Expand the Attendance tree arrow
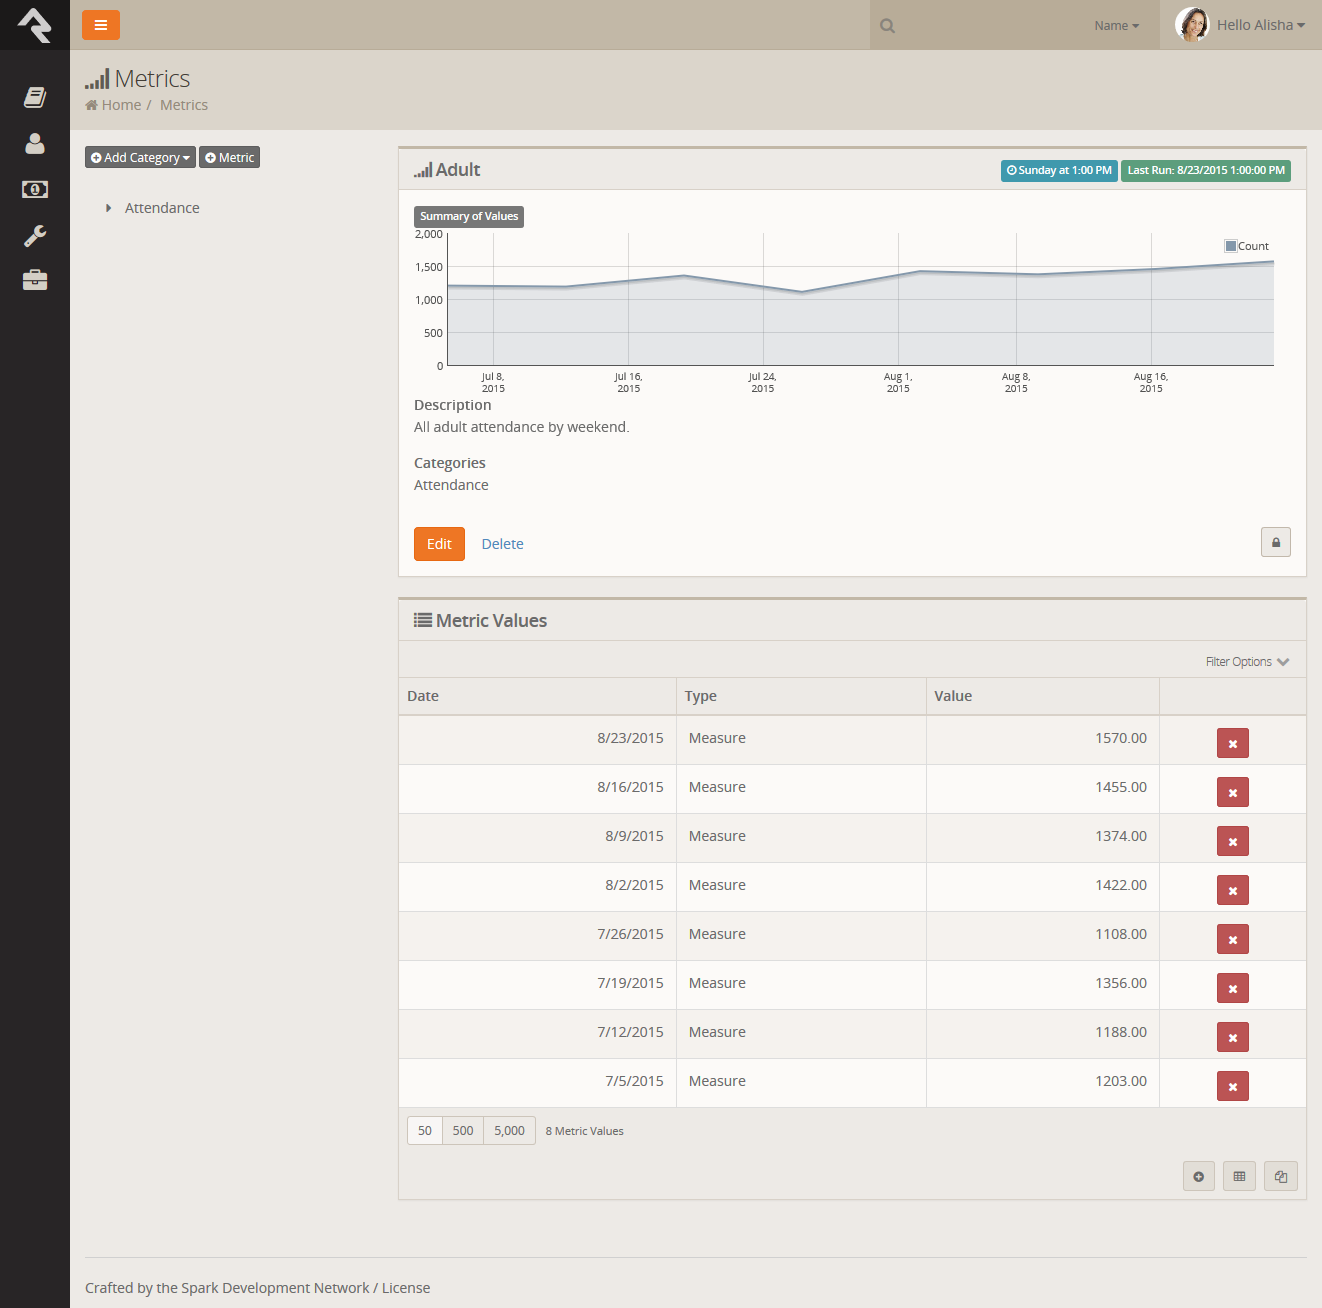The height and width of the screenshot is (1308, 1322). 108,208
